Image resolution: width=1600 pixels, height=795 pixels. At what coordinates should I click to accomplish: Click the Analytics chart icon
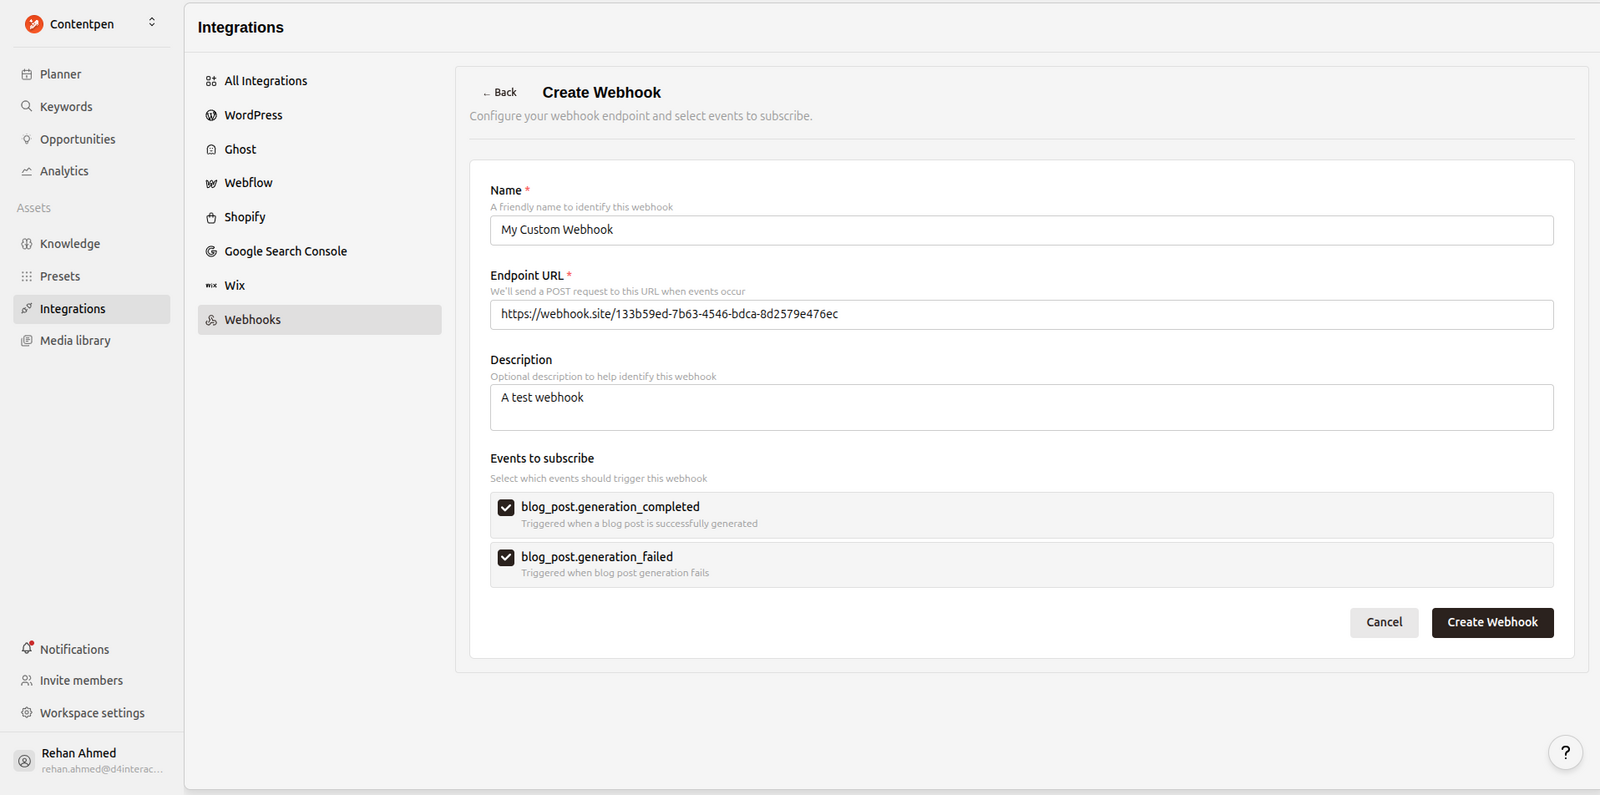27,172
